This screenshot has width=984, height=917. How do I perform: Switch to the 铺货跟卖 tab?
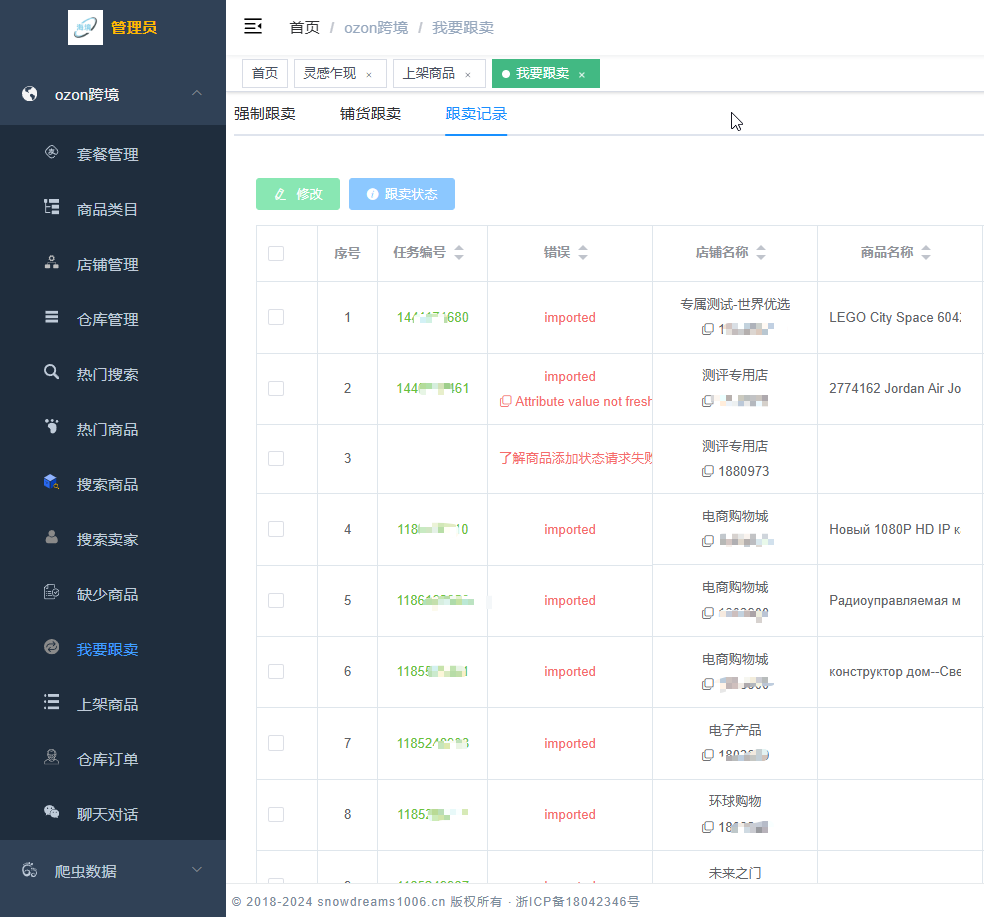[370, 114]
